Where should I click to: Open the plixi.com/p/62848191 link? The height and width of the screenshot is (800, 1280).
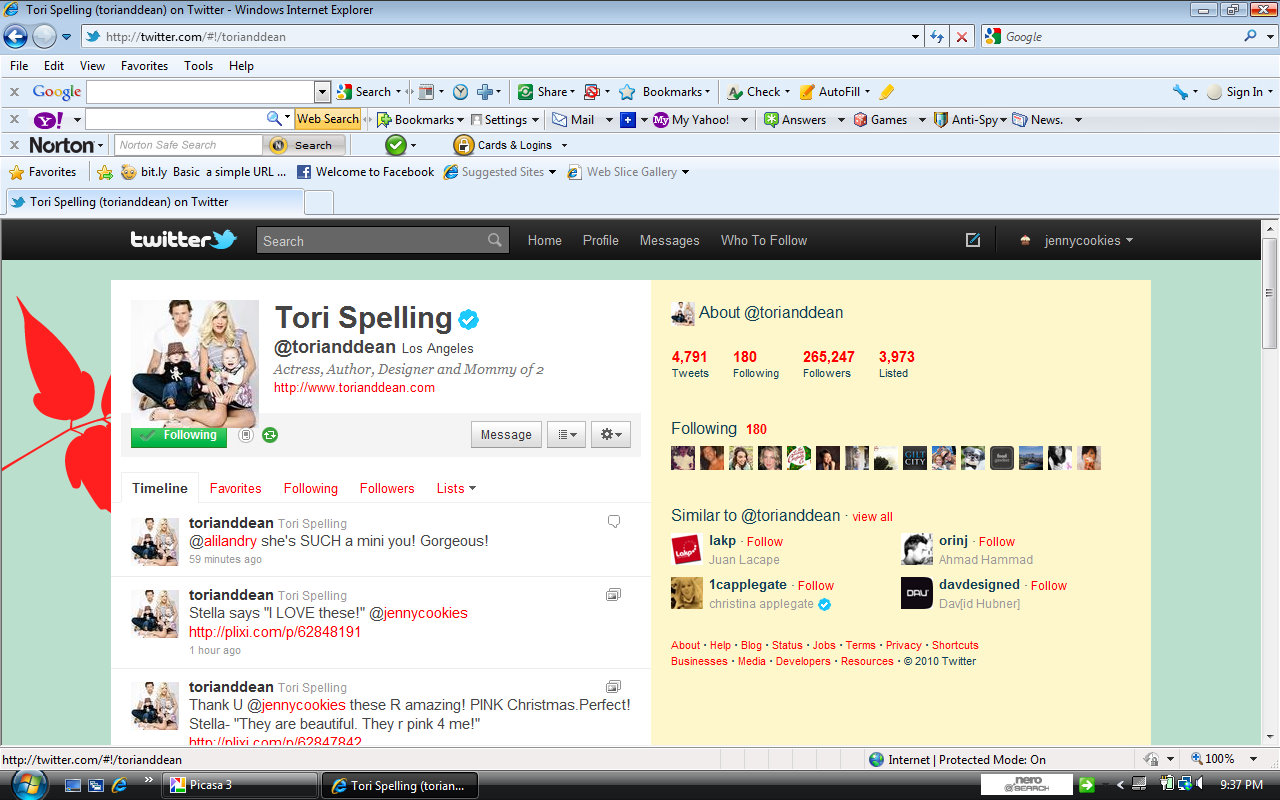click(x=275, y=632)
